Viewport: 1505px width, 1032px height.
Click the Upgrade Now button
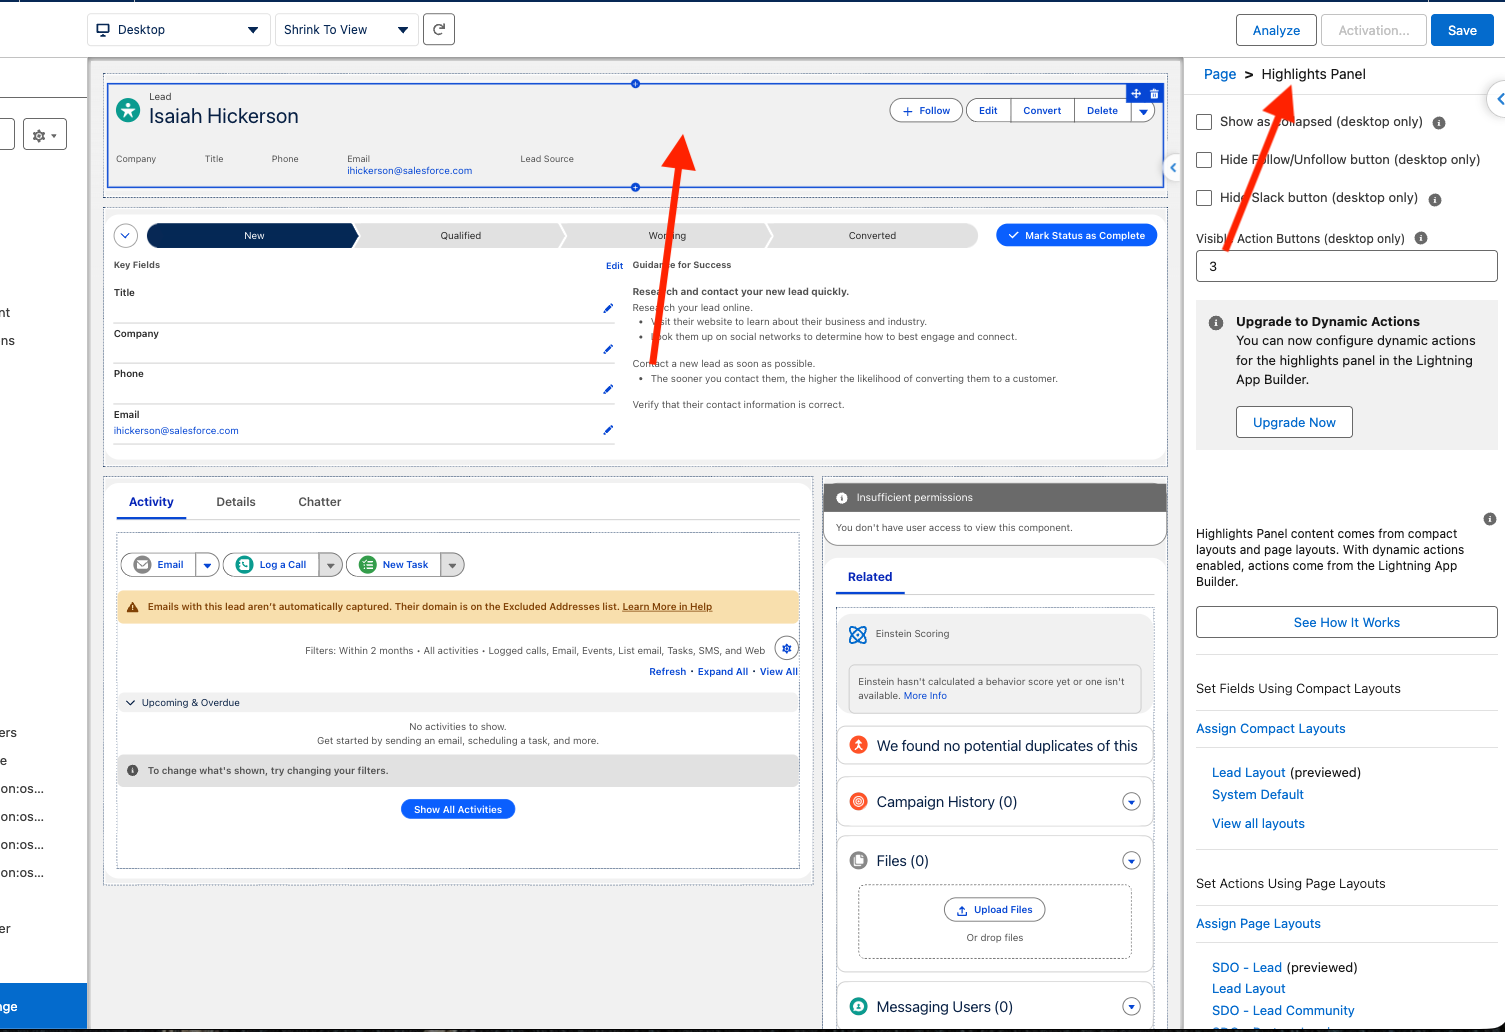click(1294, 422)
